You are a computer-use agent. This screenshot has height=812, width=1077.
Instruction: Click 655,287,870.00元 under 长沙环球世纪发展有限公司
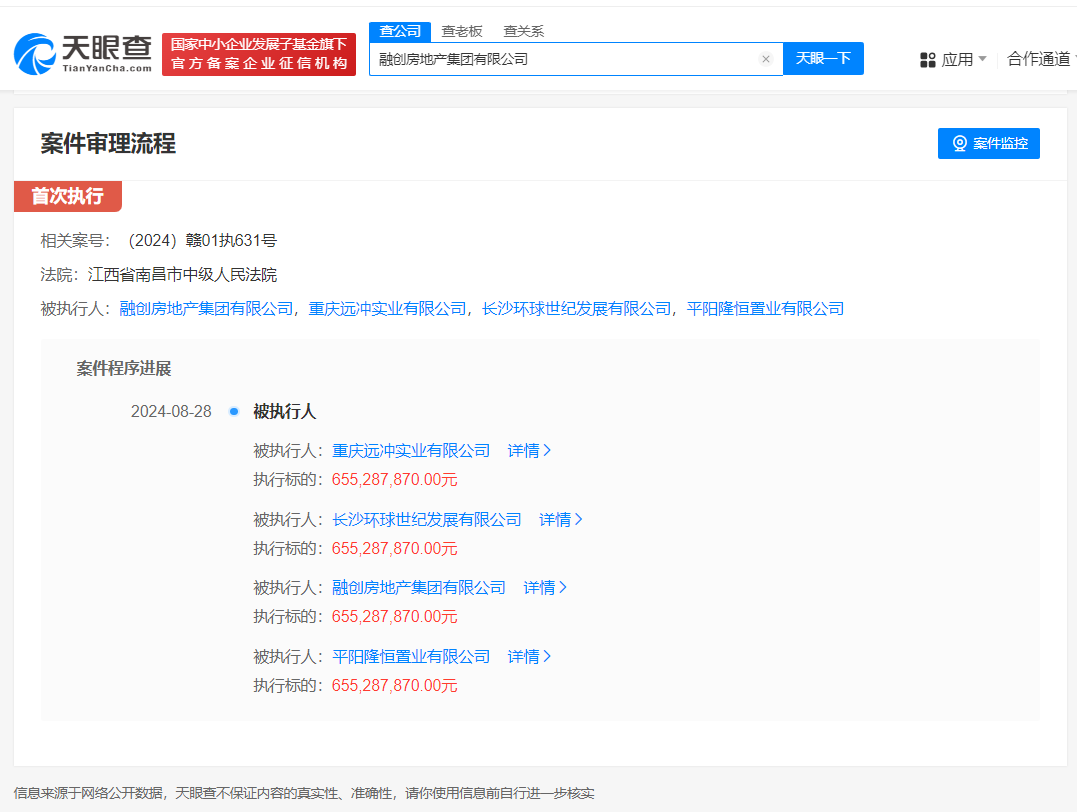394,548
